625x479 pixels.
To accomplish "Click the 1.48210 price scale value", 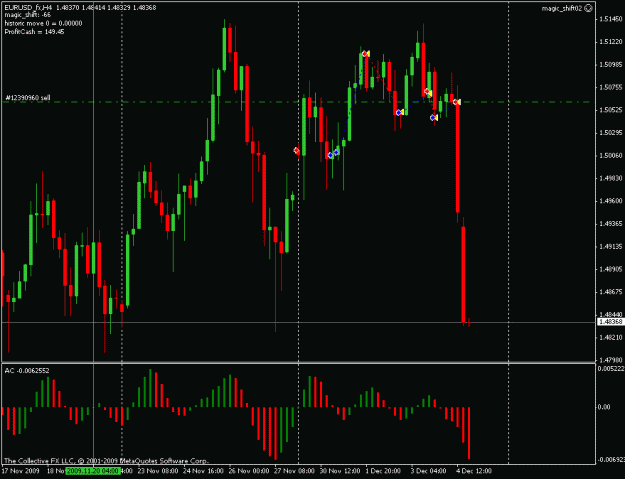I will (x=611, y=338).
